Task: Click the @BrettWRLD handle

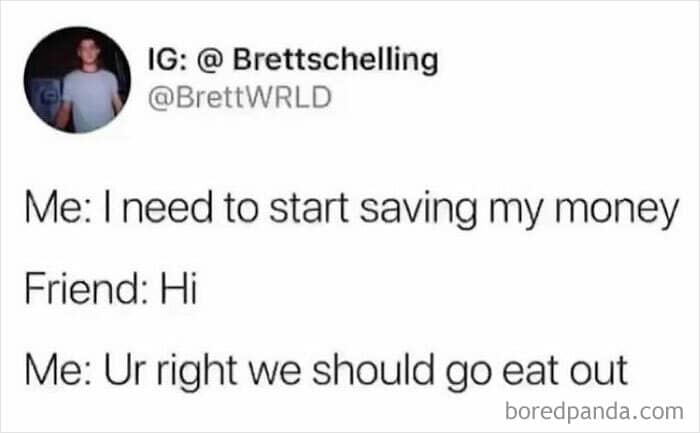Action: (240, 98)
